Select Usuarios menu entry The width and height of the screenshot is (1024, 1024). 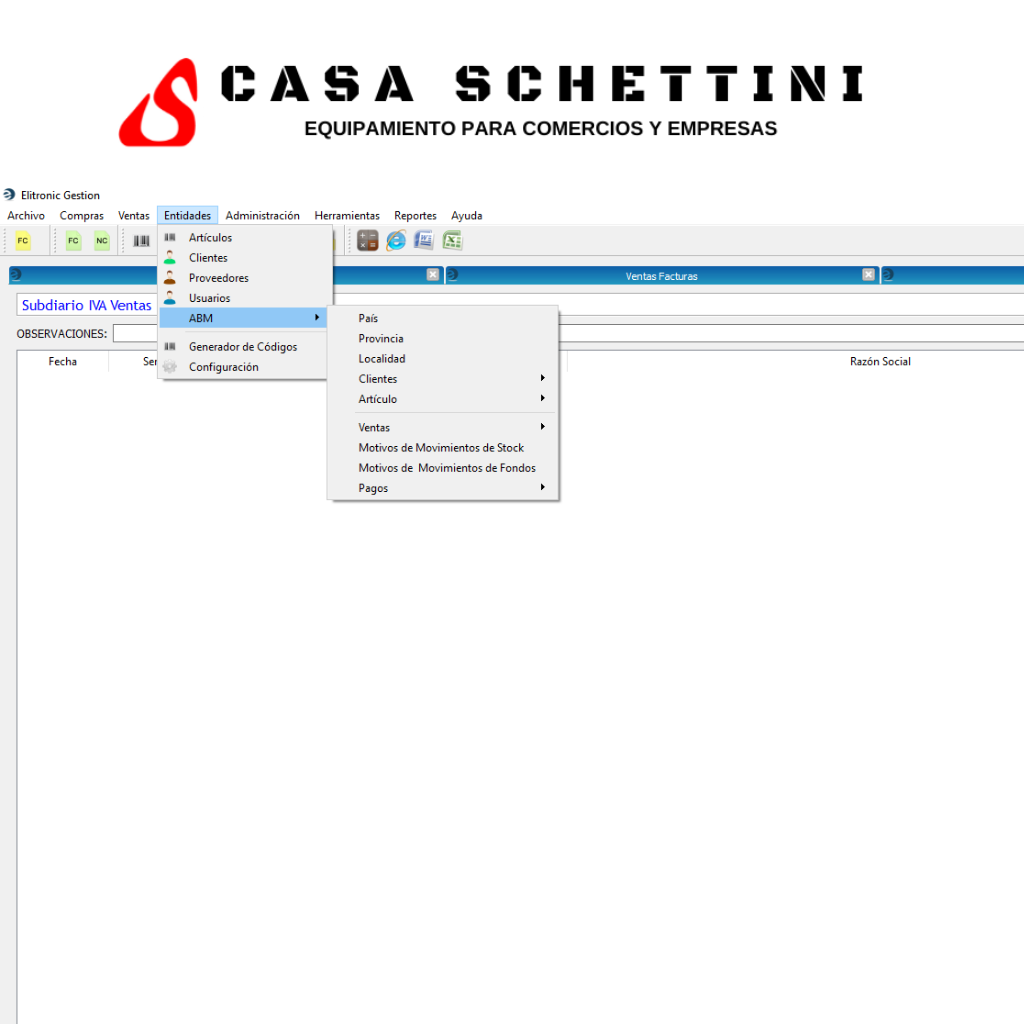(245, 298)
